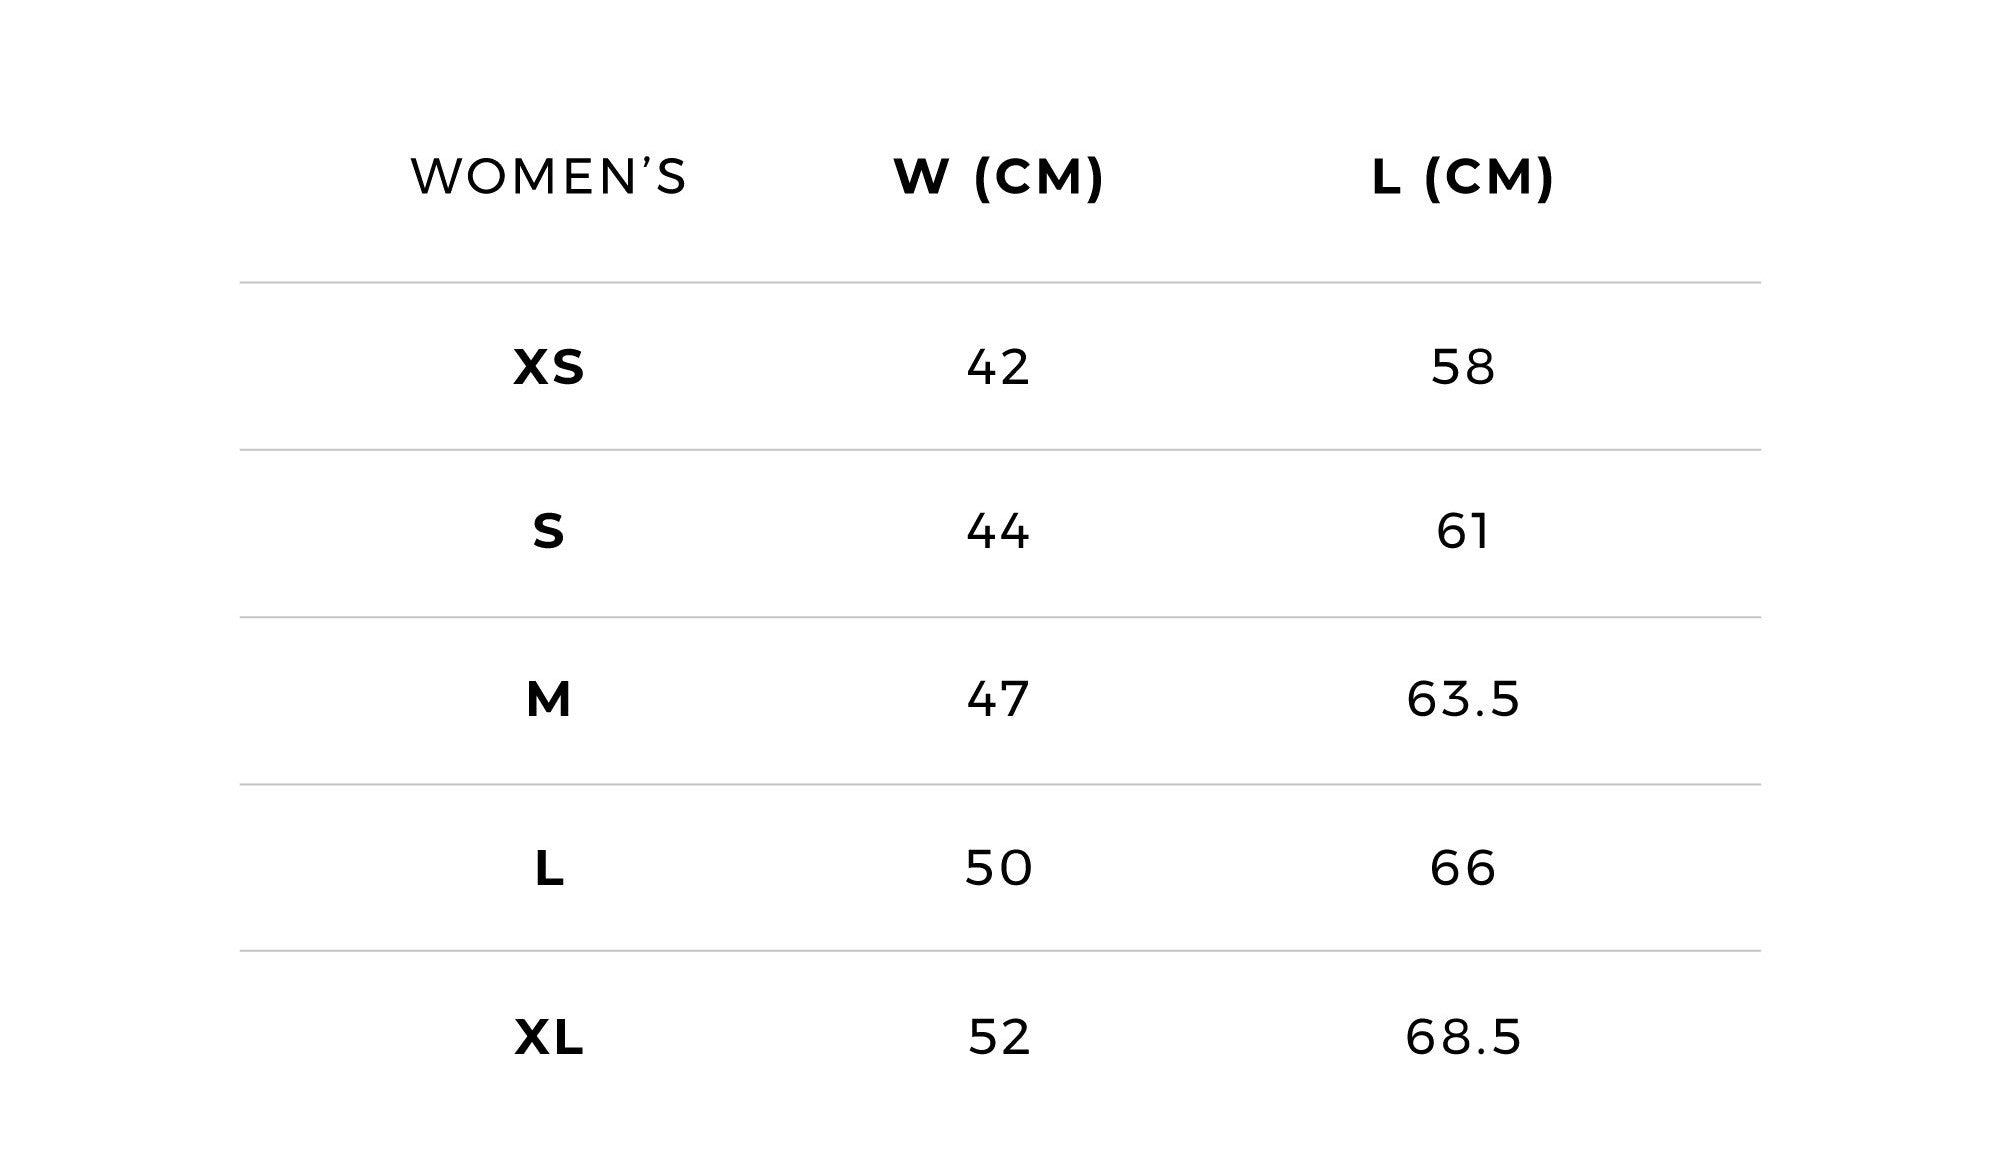Click the XS length value 58
This screenshot has width=1999, height=1168.
coord(1462,367)
